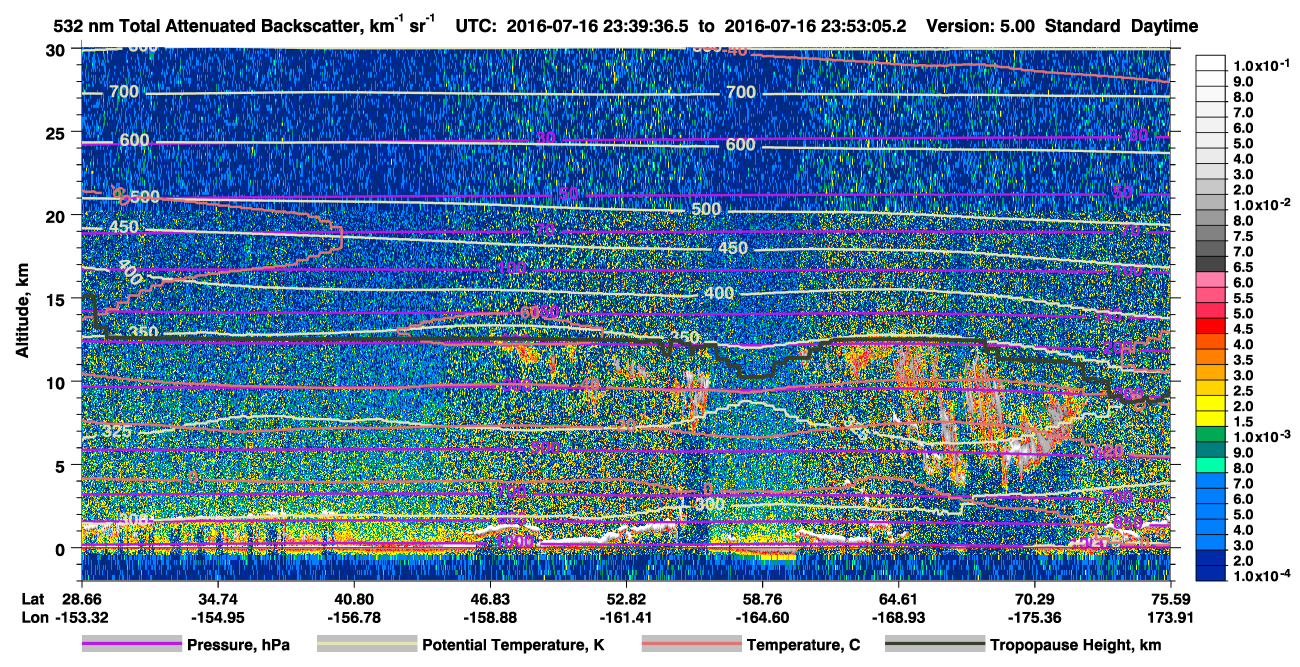1300x667 pixels.
Task: Click the altitude tick '25'
Action: [57, 132]
